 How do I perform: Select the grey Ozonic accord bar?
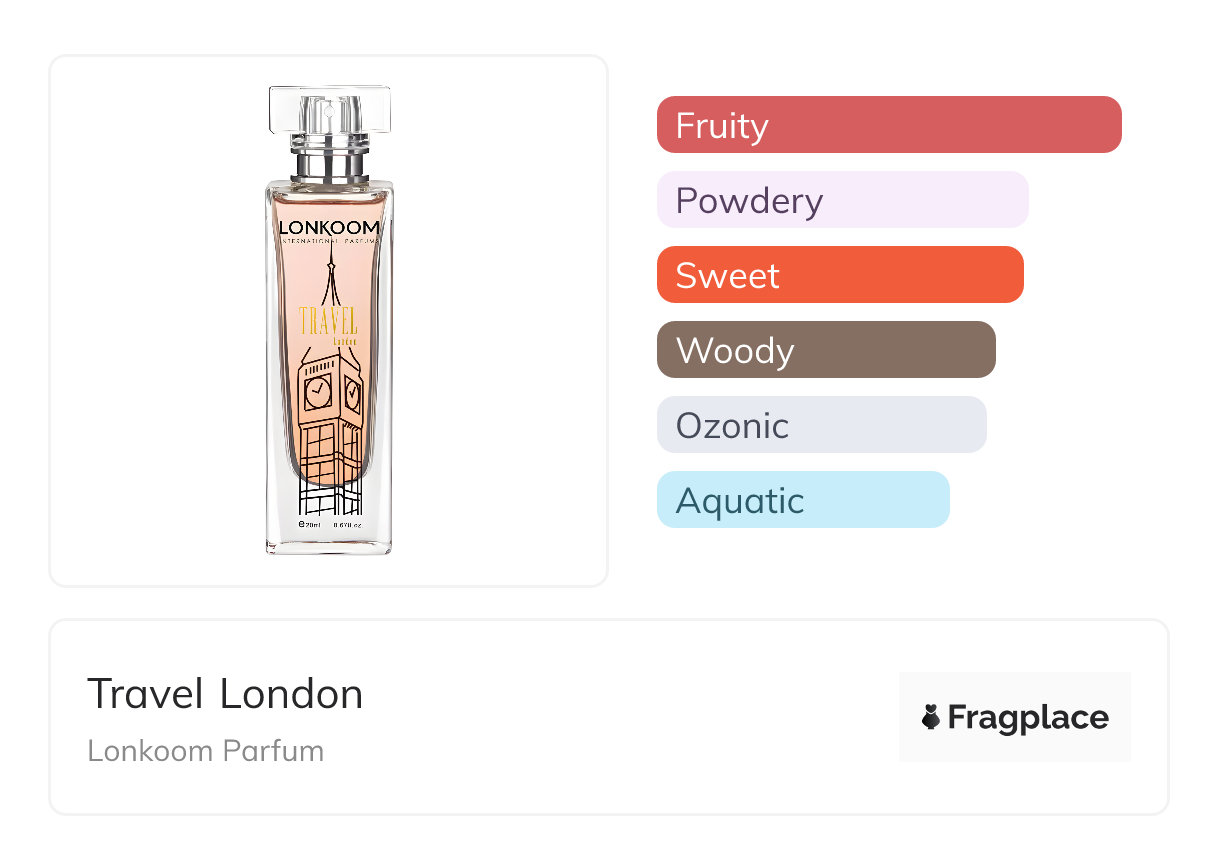(x=821, y=425)
